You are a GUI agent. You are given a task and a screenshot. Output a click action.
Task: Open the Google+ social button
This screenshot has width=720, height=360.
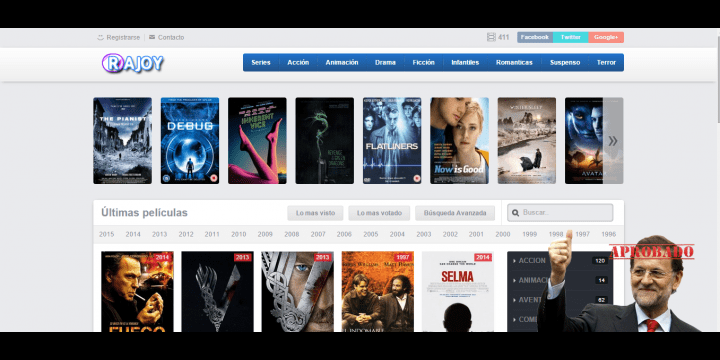pos(606,37)
